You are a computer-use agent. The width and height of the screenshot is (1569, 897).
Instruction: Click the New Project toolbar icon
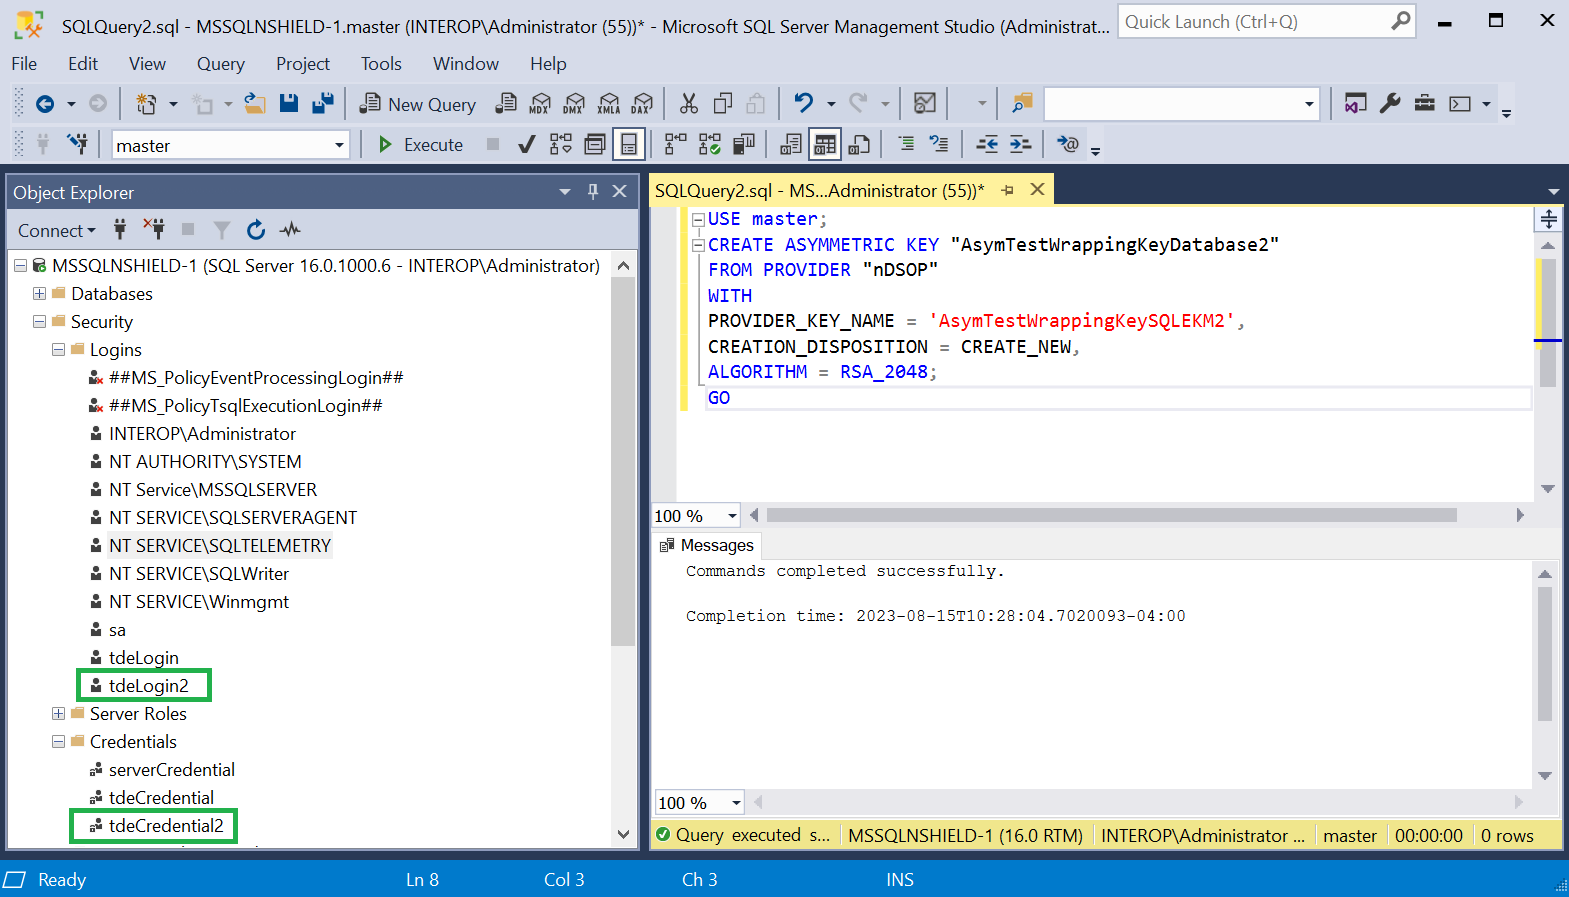click(x=146, y=104)
